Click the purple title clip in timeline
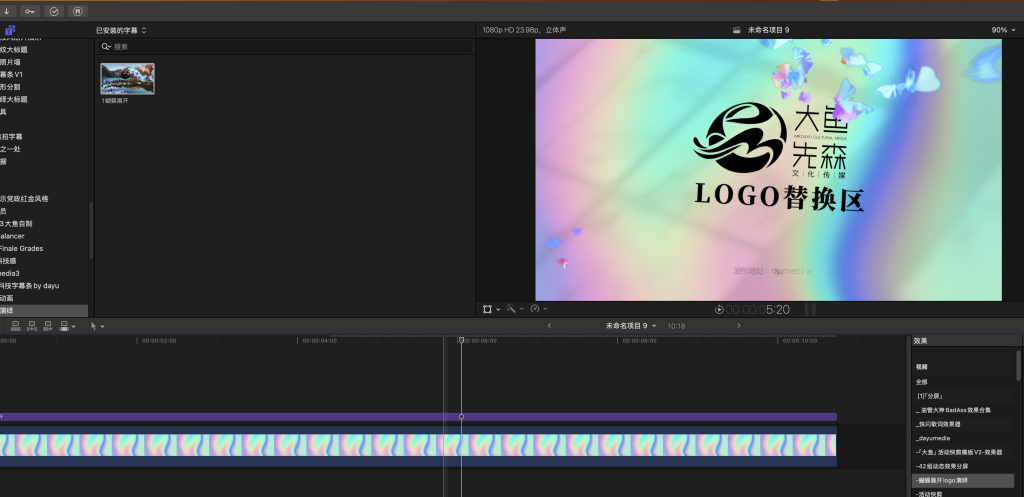 tap(418, 417)
